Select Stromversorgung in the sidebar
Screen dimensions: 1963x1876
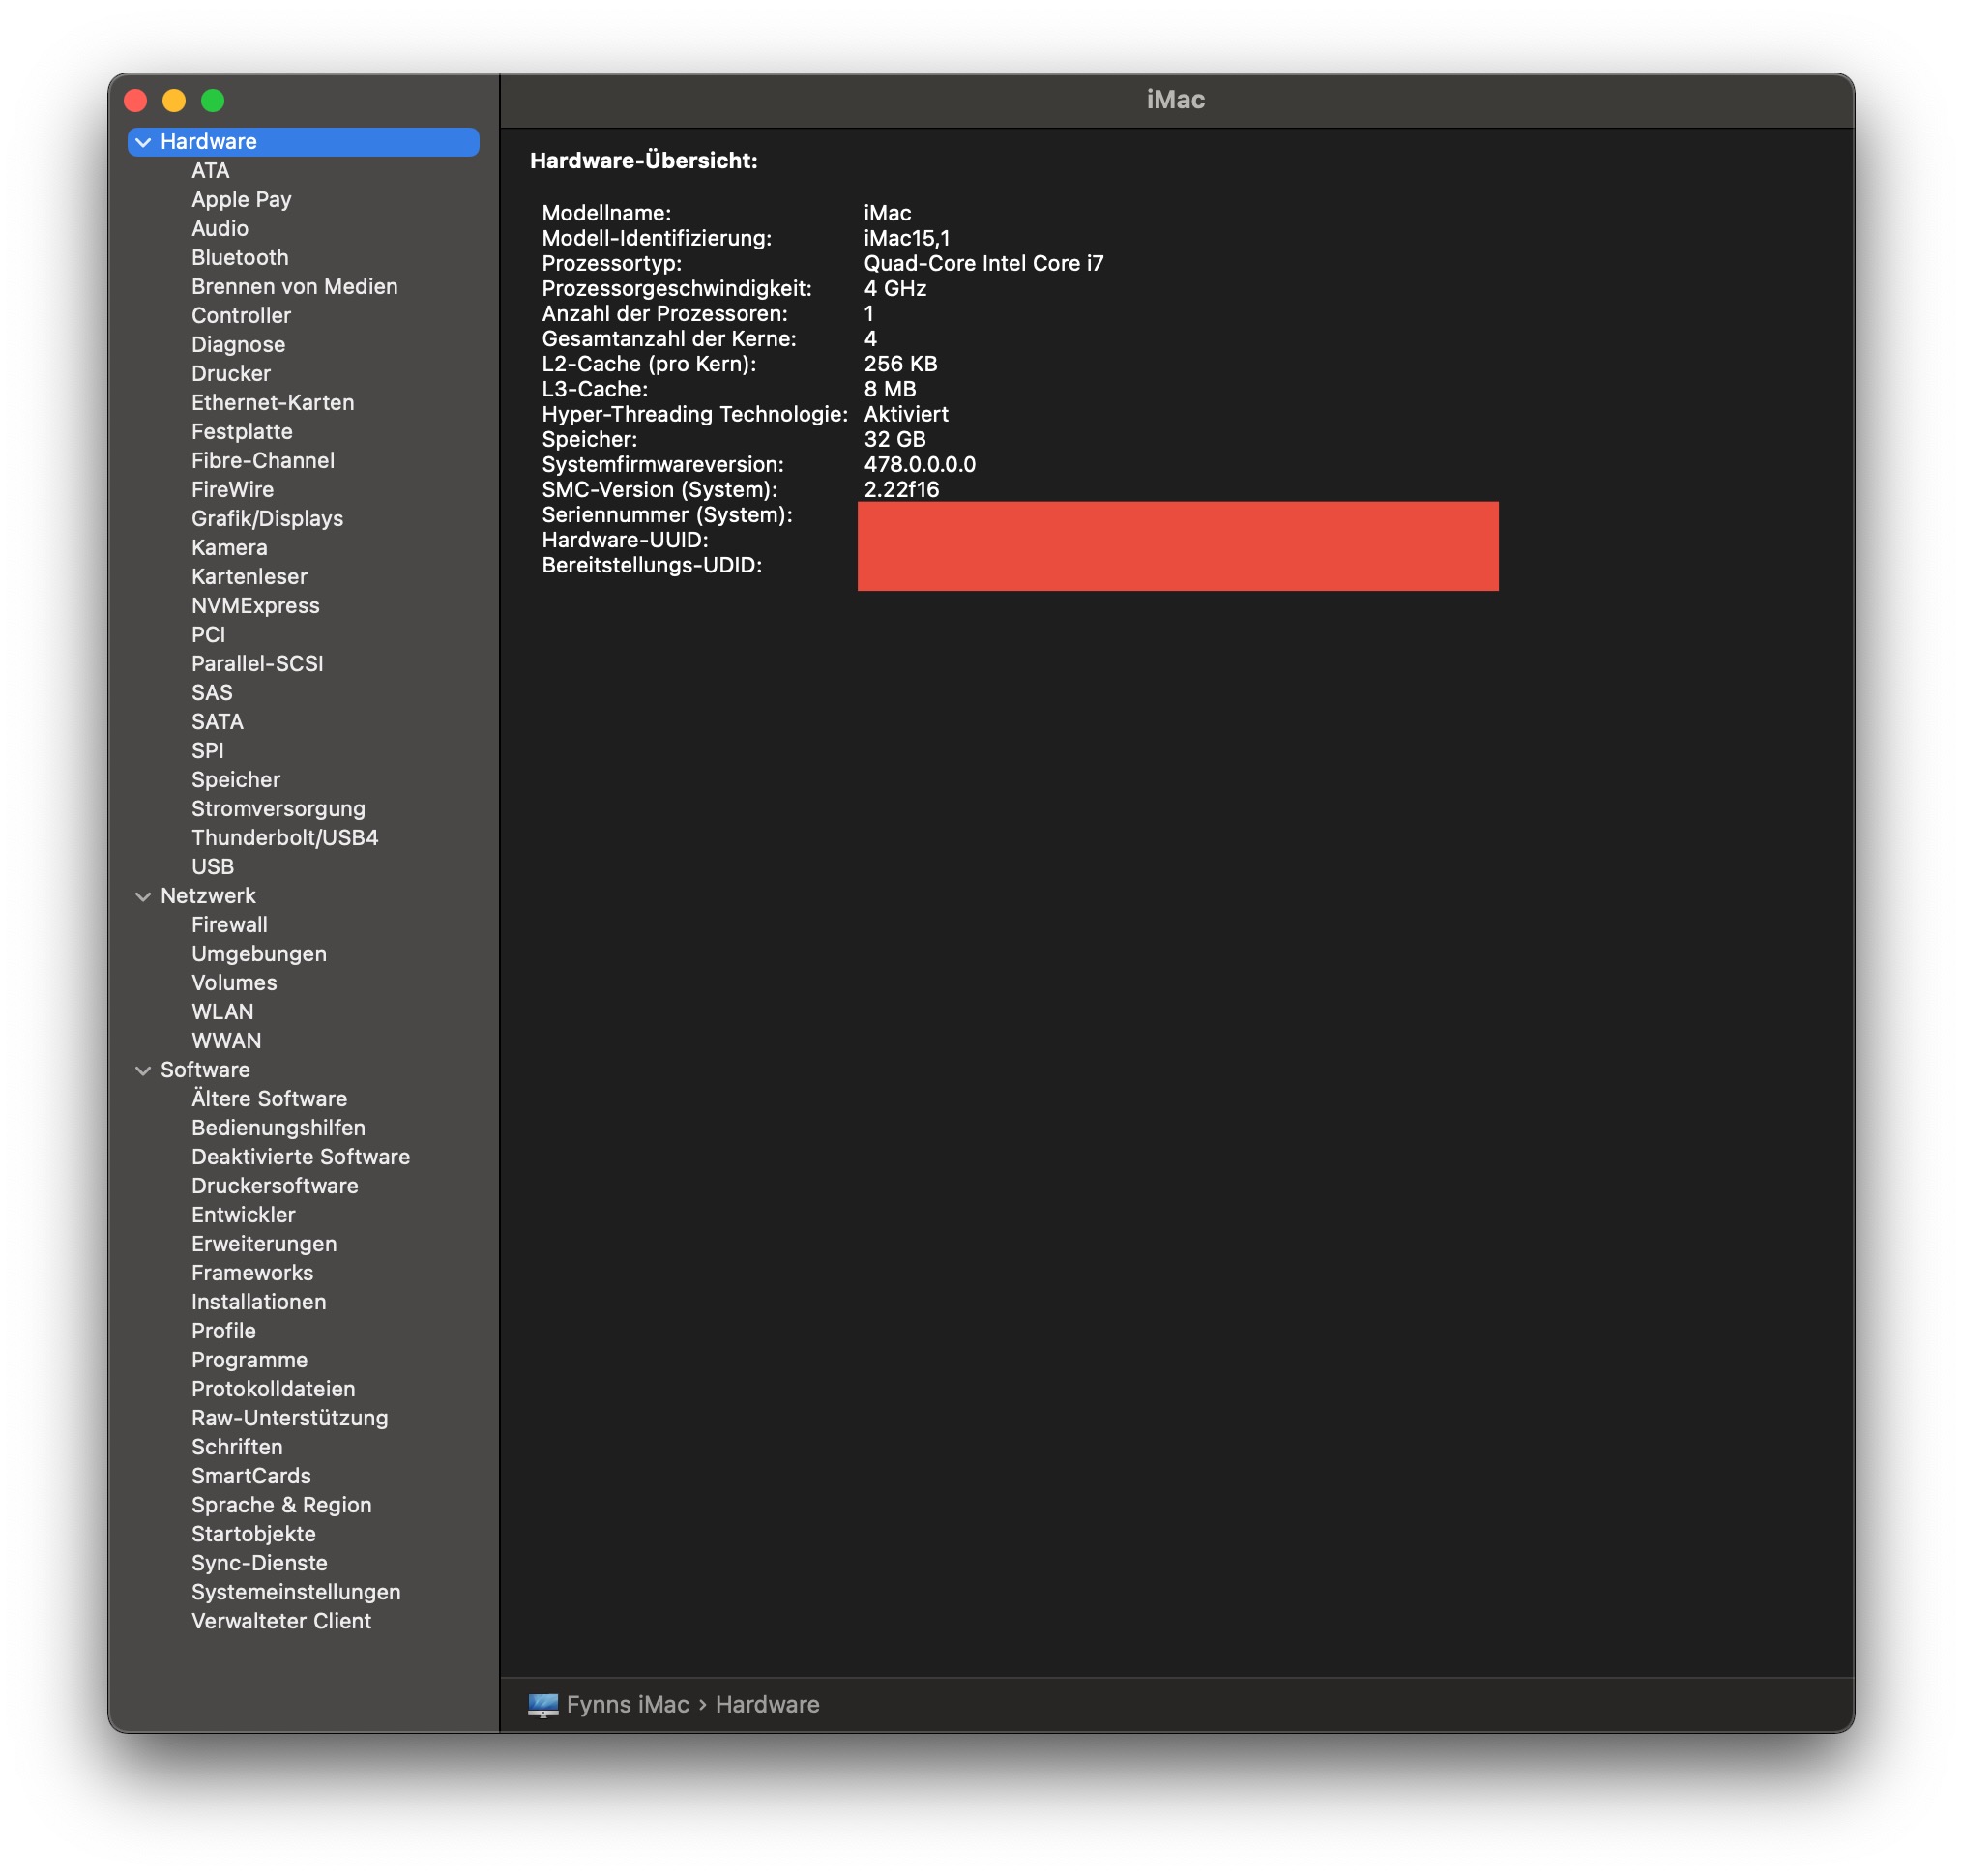coord(278,809)
